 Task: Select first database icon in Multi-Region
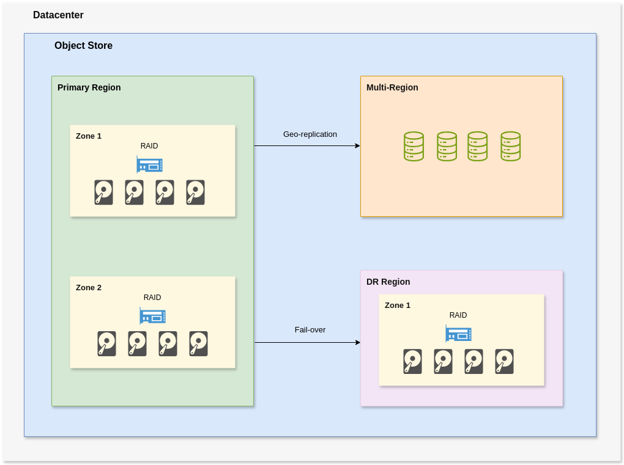click(414, 147)
